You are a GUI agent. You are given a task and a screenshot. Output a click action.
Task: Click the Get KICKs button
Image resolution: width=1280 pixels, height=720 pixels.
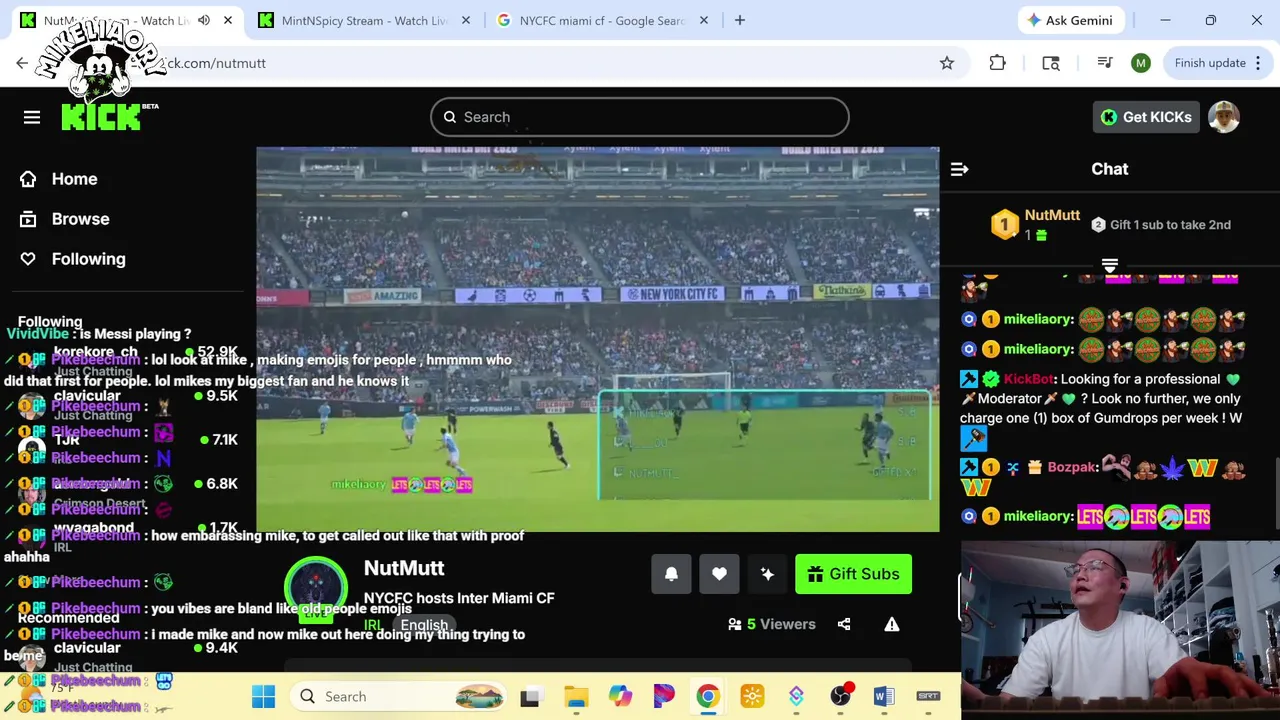(x=1146, y=117)
